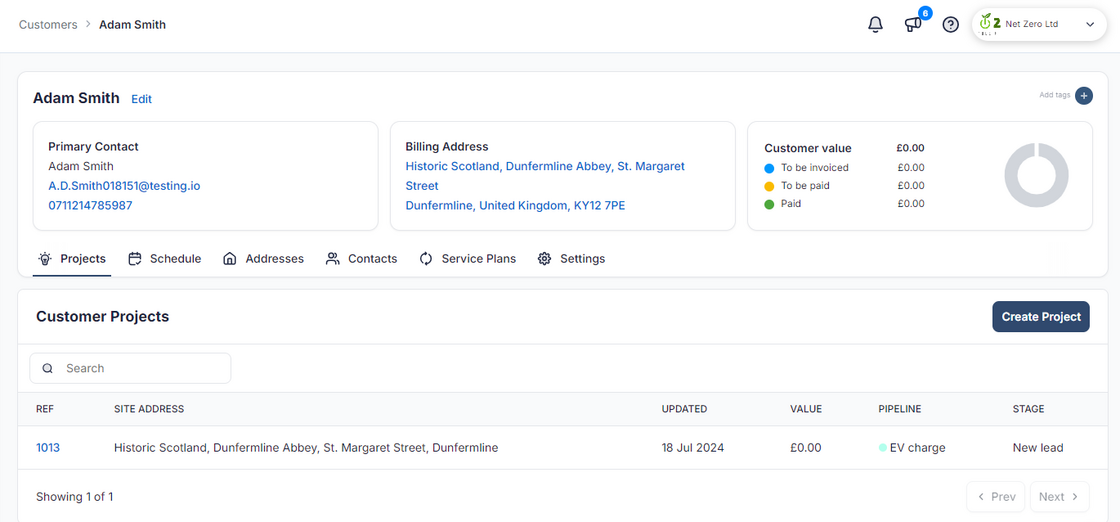Click the help question mark icon

pos(951,25)
